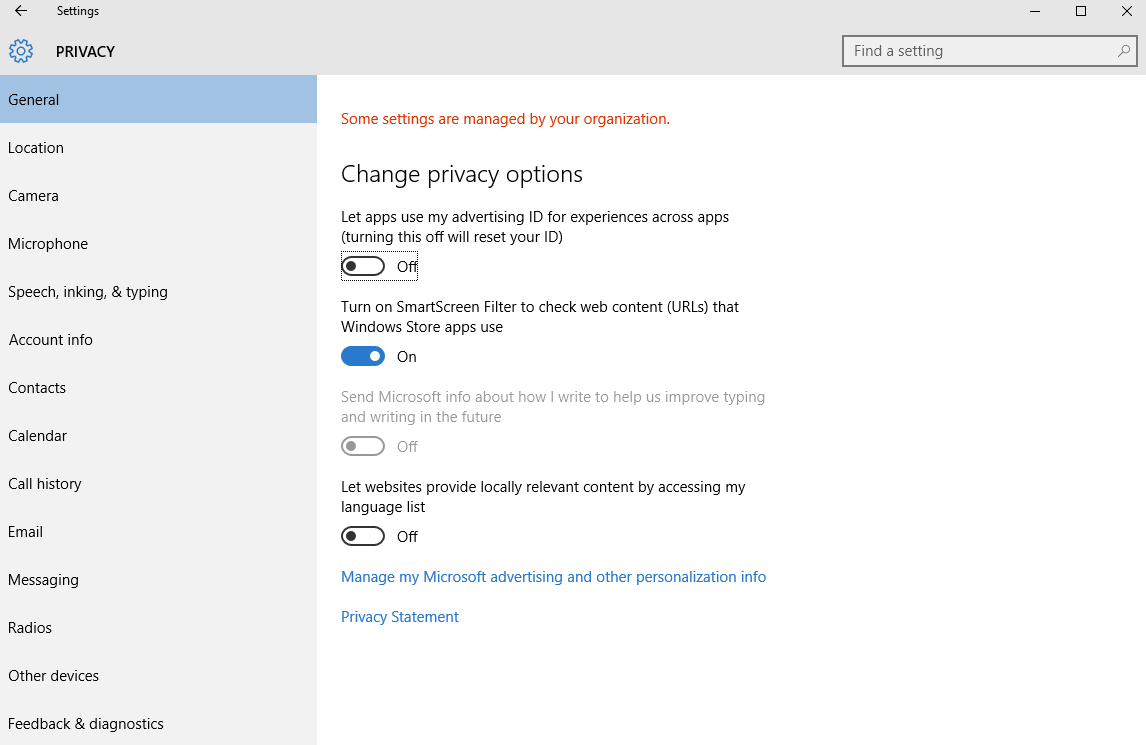The height and width of the screenshot is (745, 1146).
Task: Open Feedback & diagnostics section
Action: (86, 724)
